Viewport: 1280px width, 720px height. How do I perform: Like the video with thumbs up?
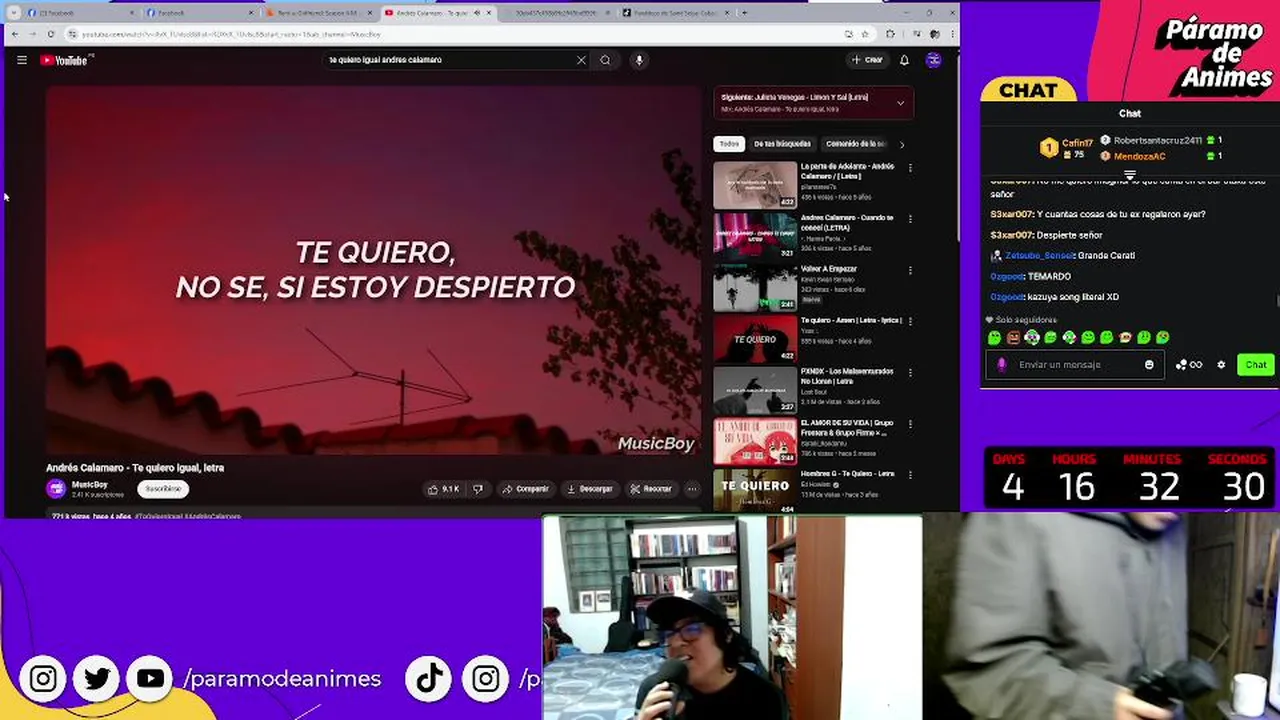pyautogui.click(x=443, y=489)
